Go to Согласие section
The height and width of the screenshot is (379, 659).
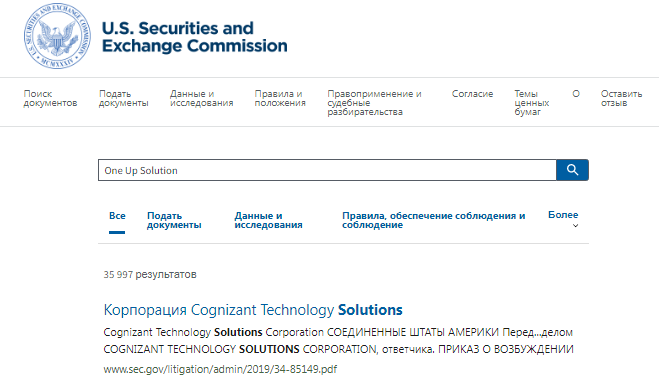(472, 94)
